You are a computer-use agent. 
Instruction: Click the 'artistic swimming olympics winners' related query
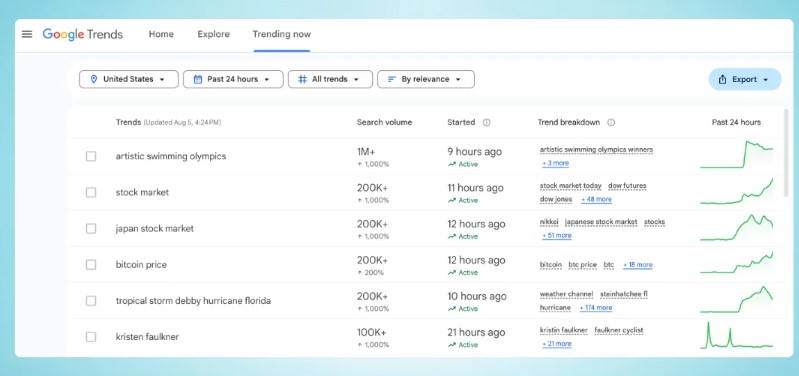596,150
